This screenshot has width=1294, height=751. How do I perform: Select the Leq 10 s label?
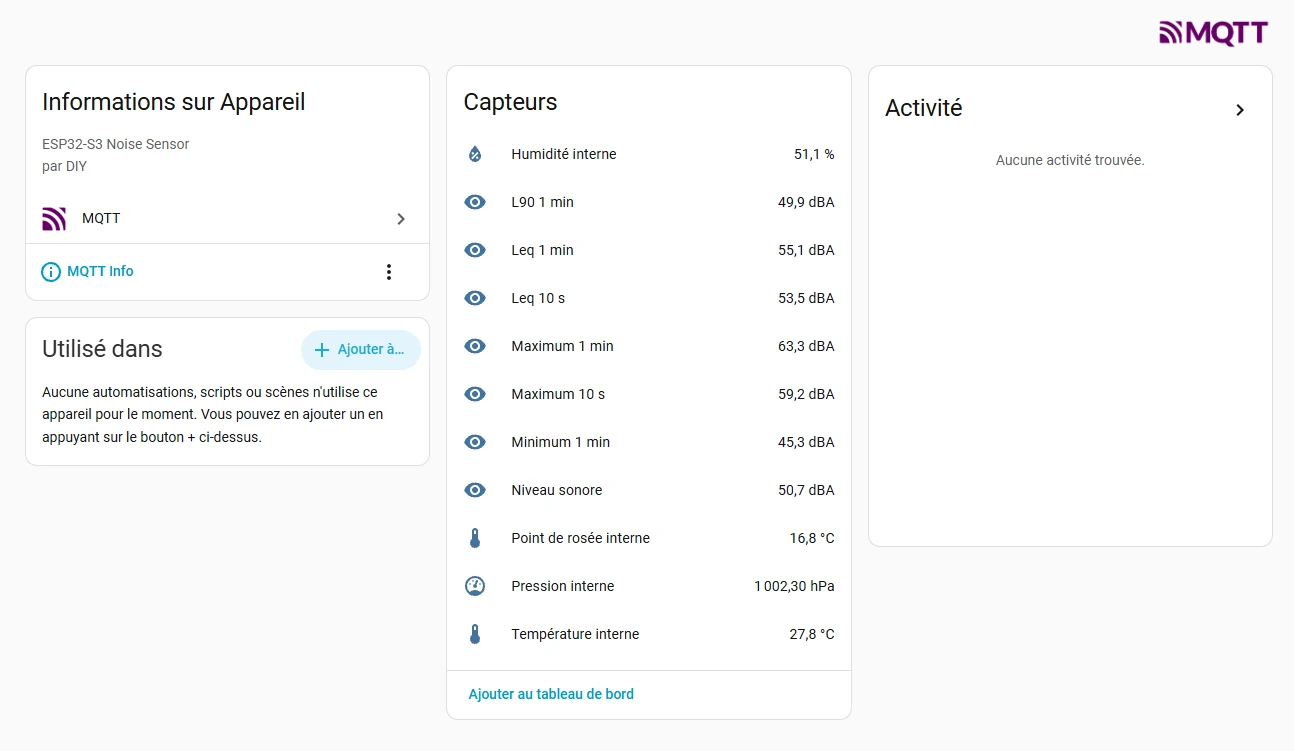click(538, 298)
